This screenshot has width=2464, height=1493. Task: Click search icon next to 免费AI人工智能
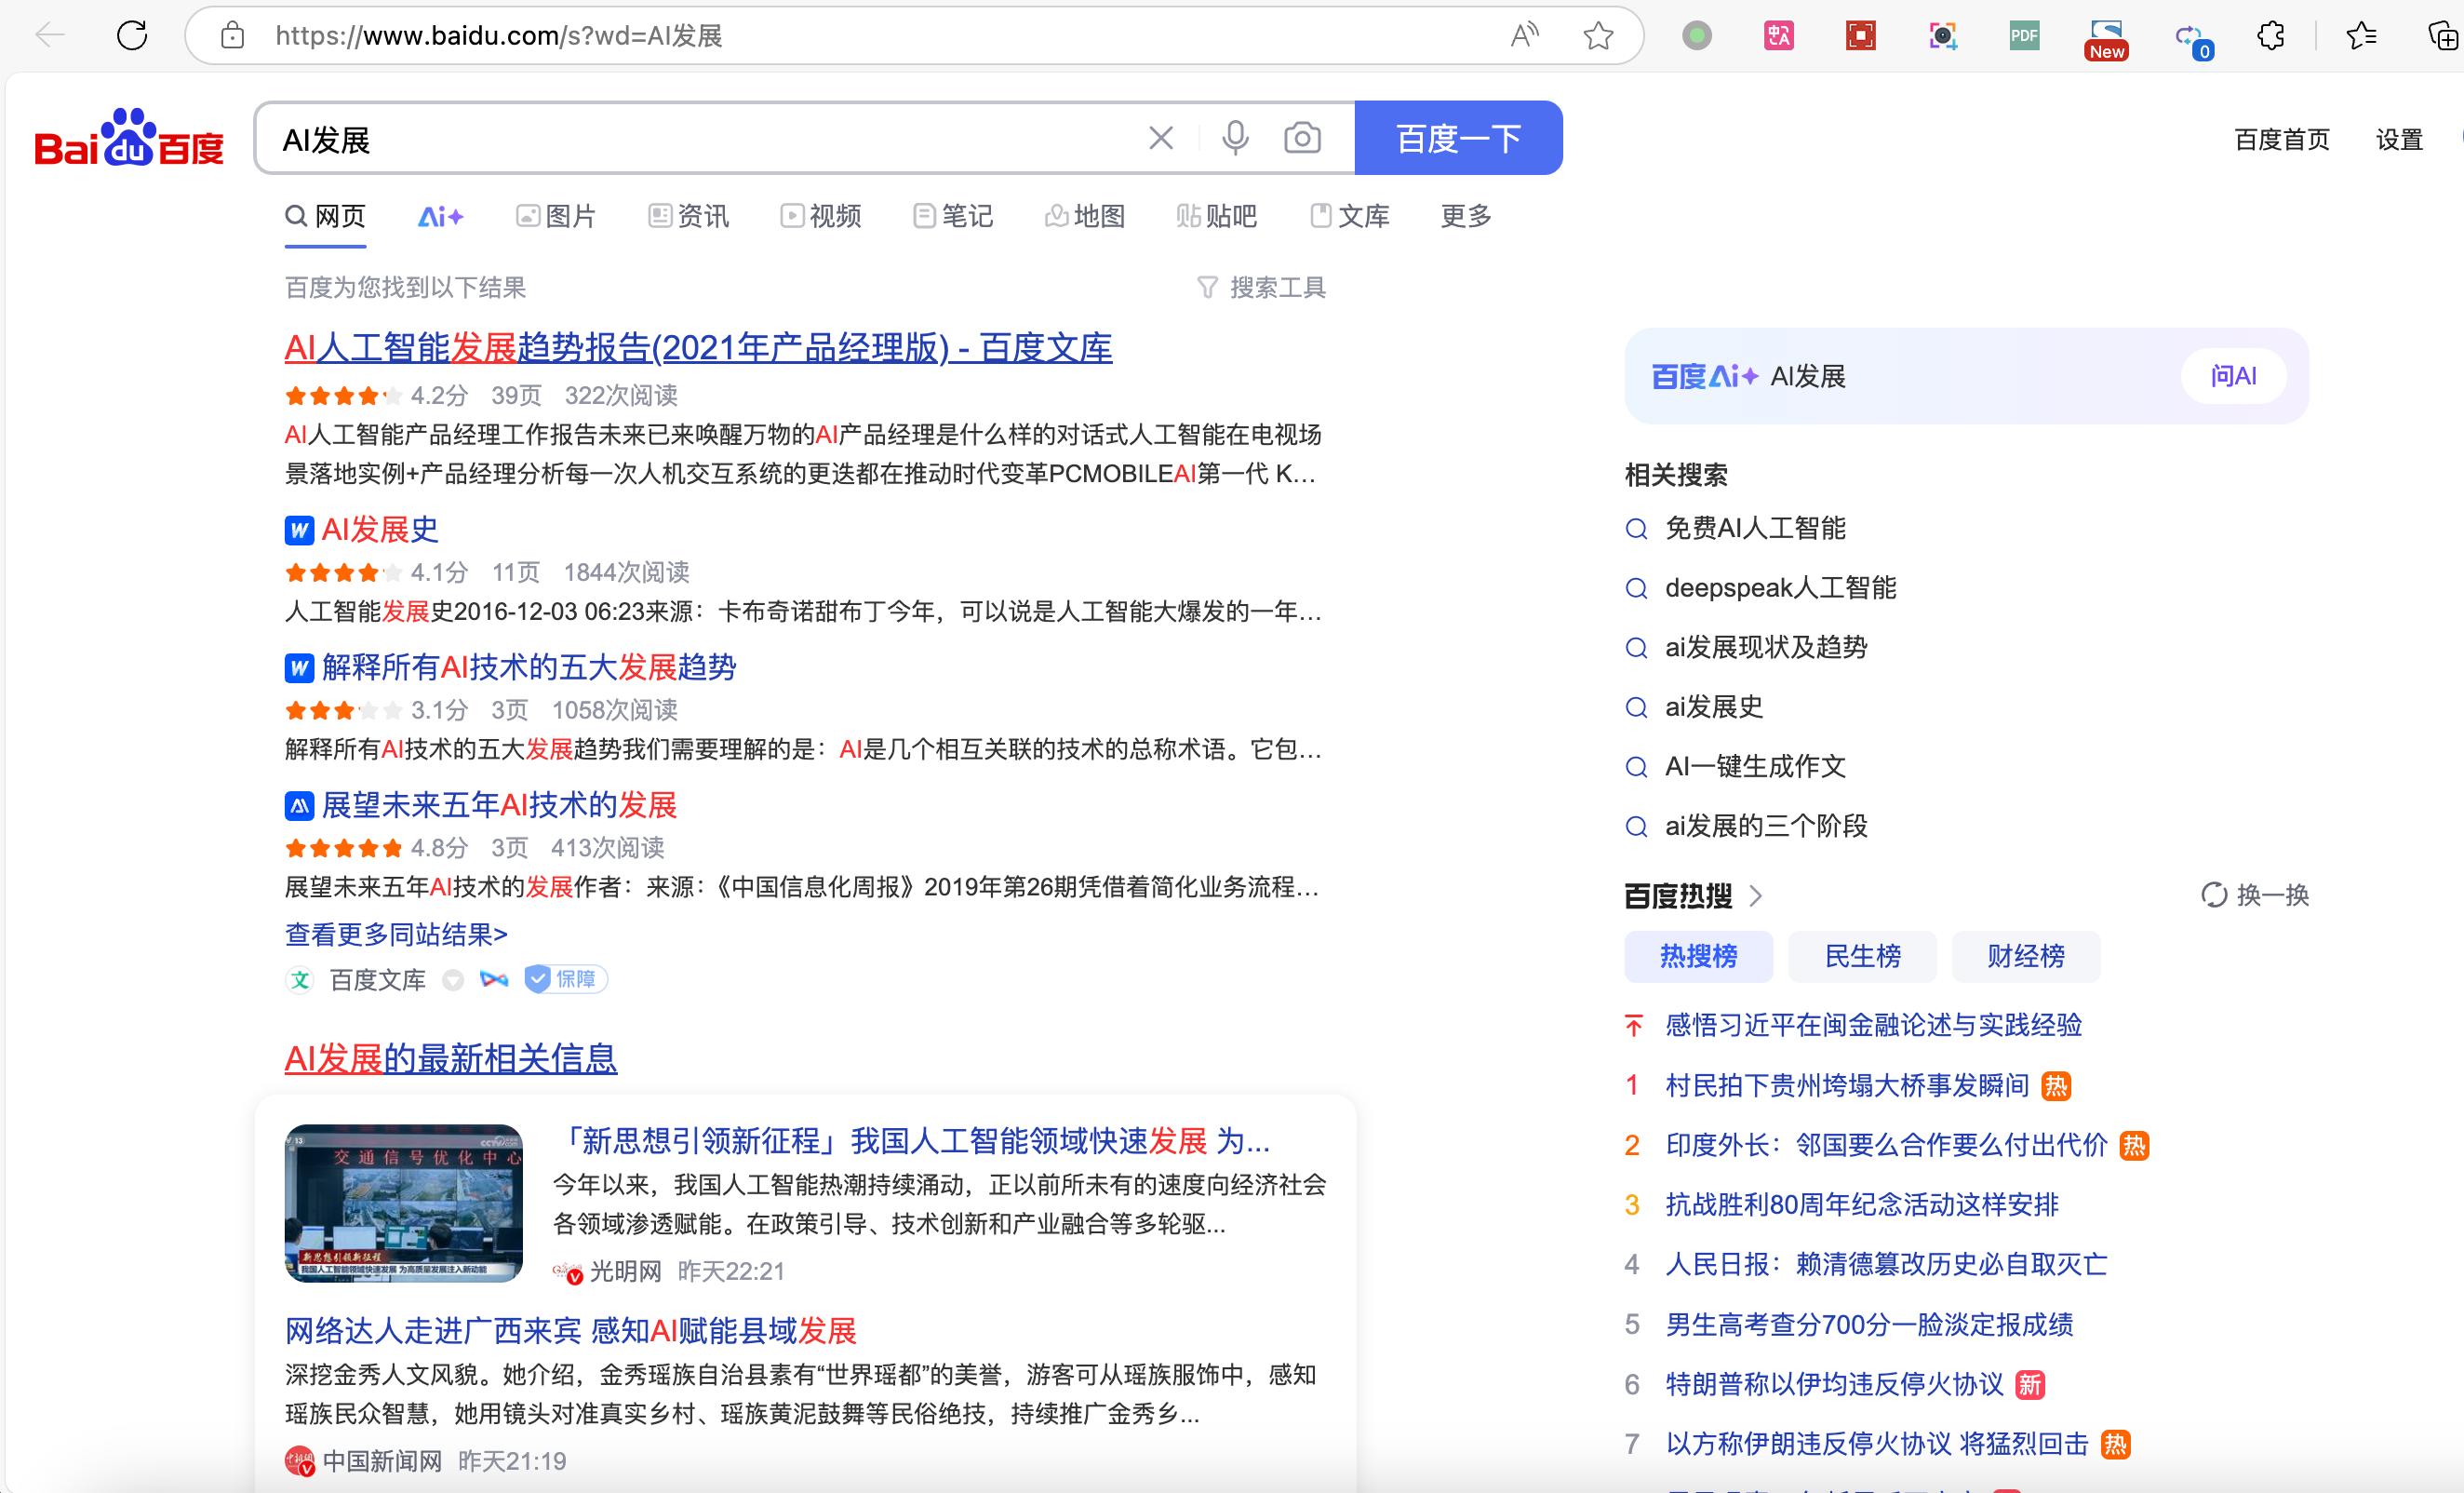coord(1636,529)
